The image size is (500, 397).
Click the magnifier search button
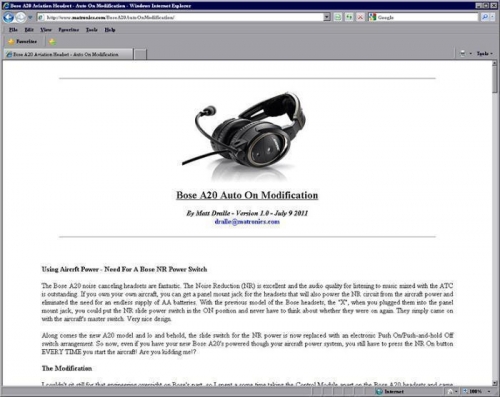(485, 17)
